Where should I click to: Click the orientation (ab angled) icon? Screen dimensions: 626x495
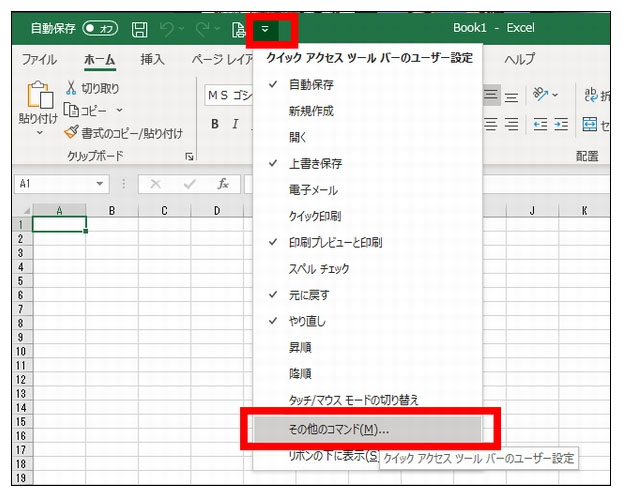(540, 95)
